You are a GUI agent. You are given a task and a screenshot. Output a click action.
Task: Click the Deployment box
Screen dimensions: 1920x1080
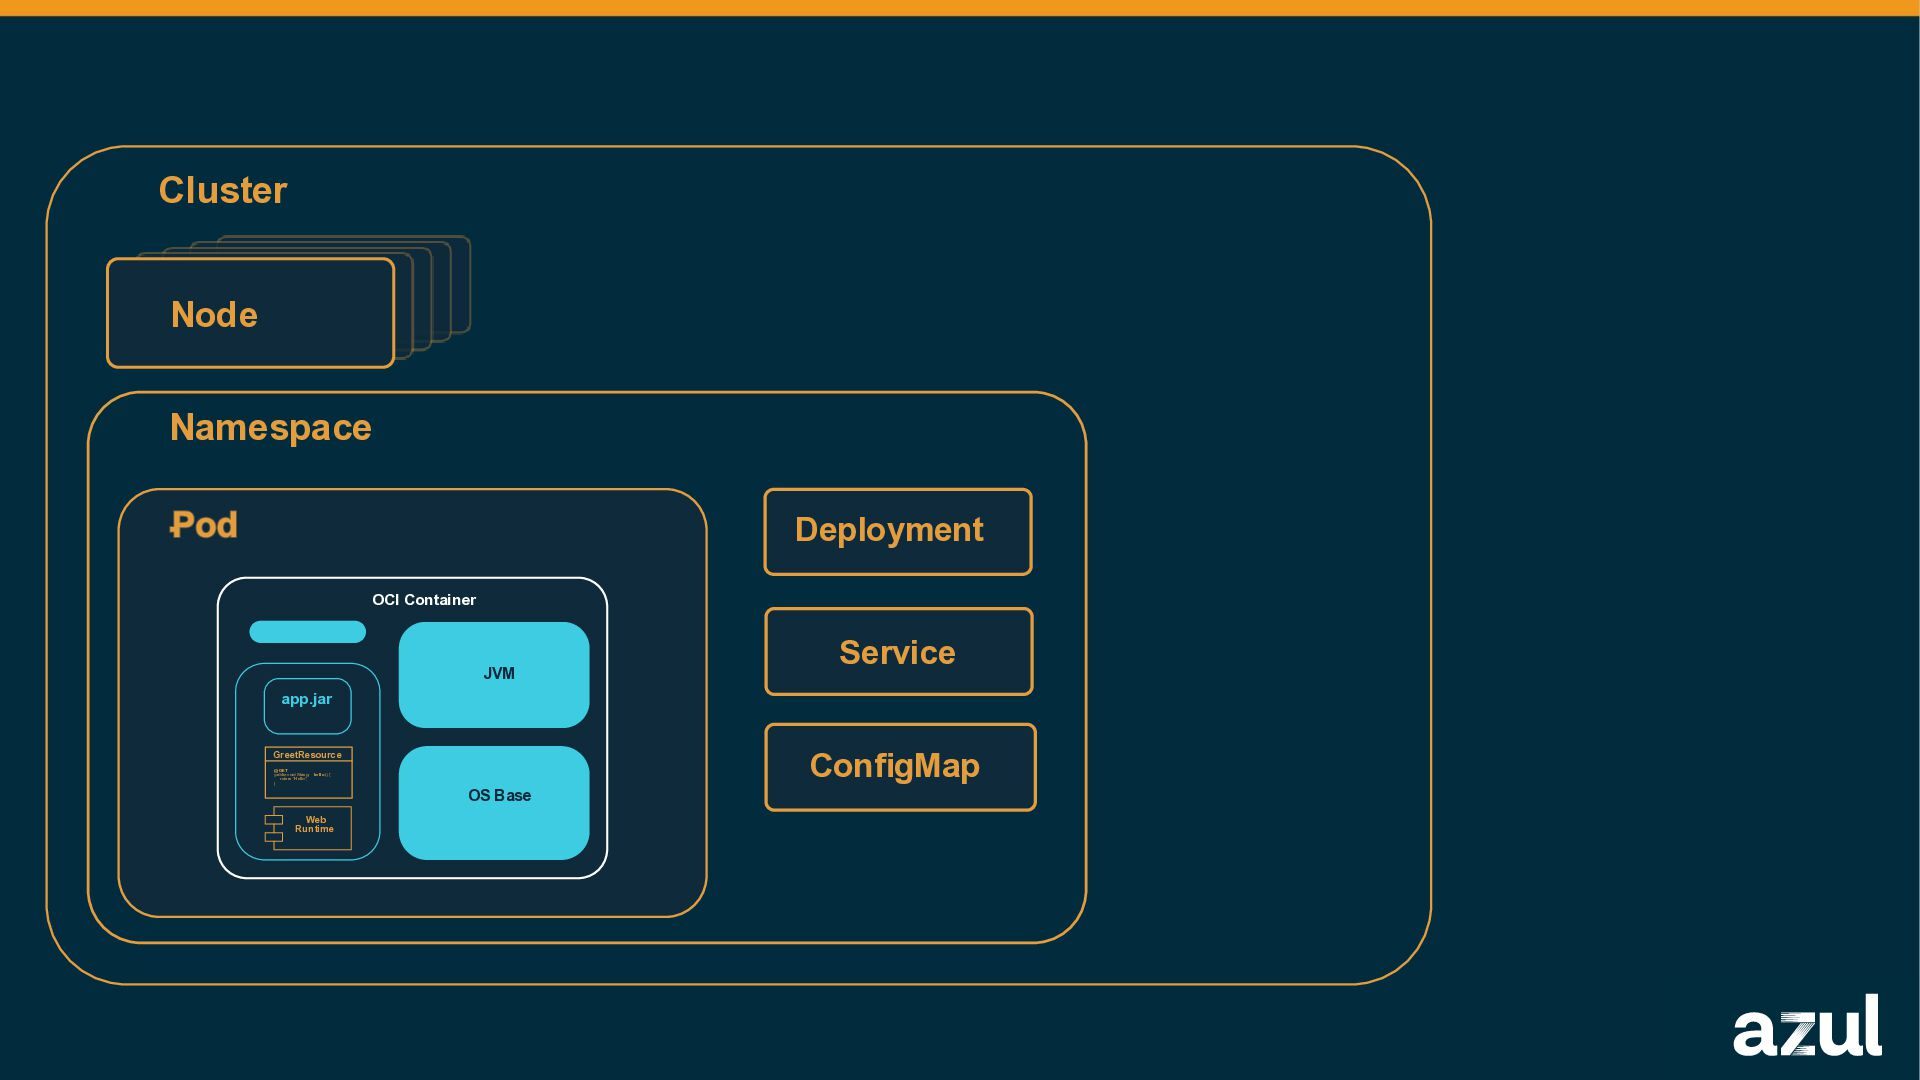pos(897,531)
